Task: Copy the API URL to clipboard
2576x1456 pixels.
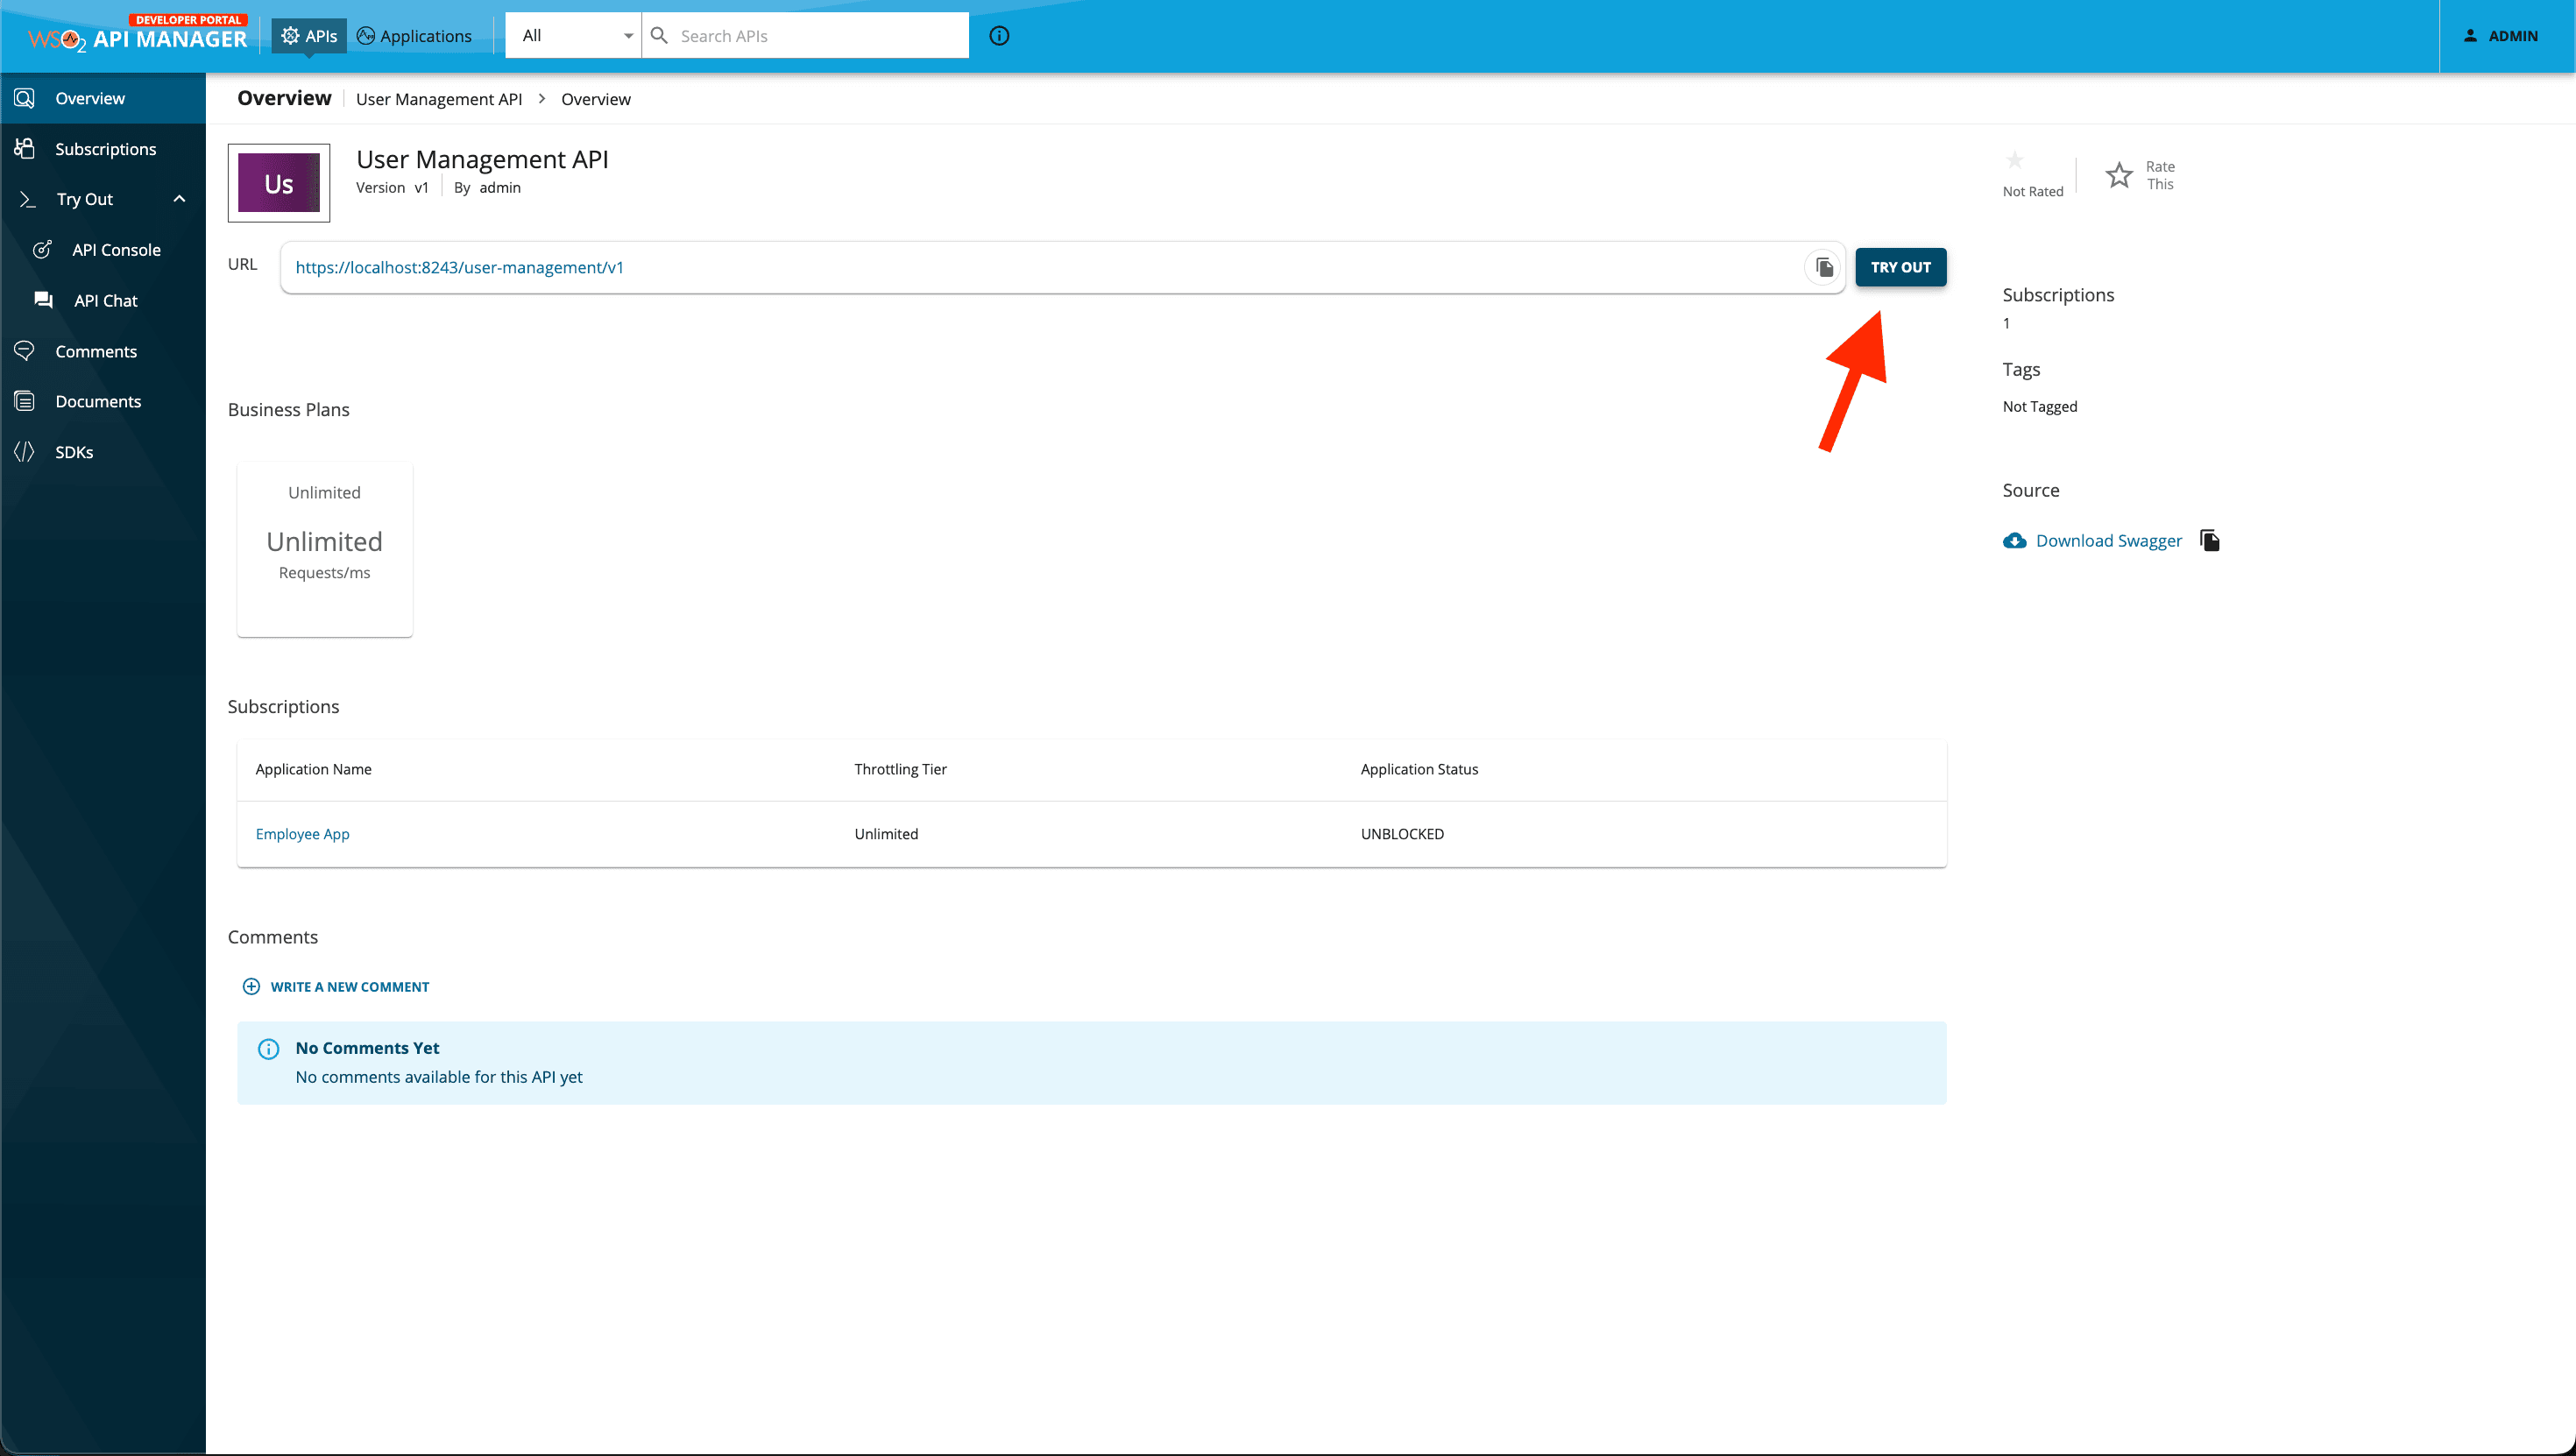Action: tap(1823, 267)
